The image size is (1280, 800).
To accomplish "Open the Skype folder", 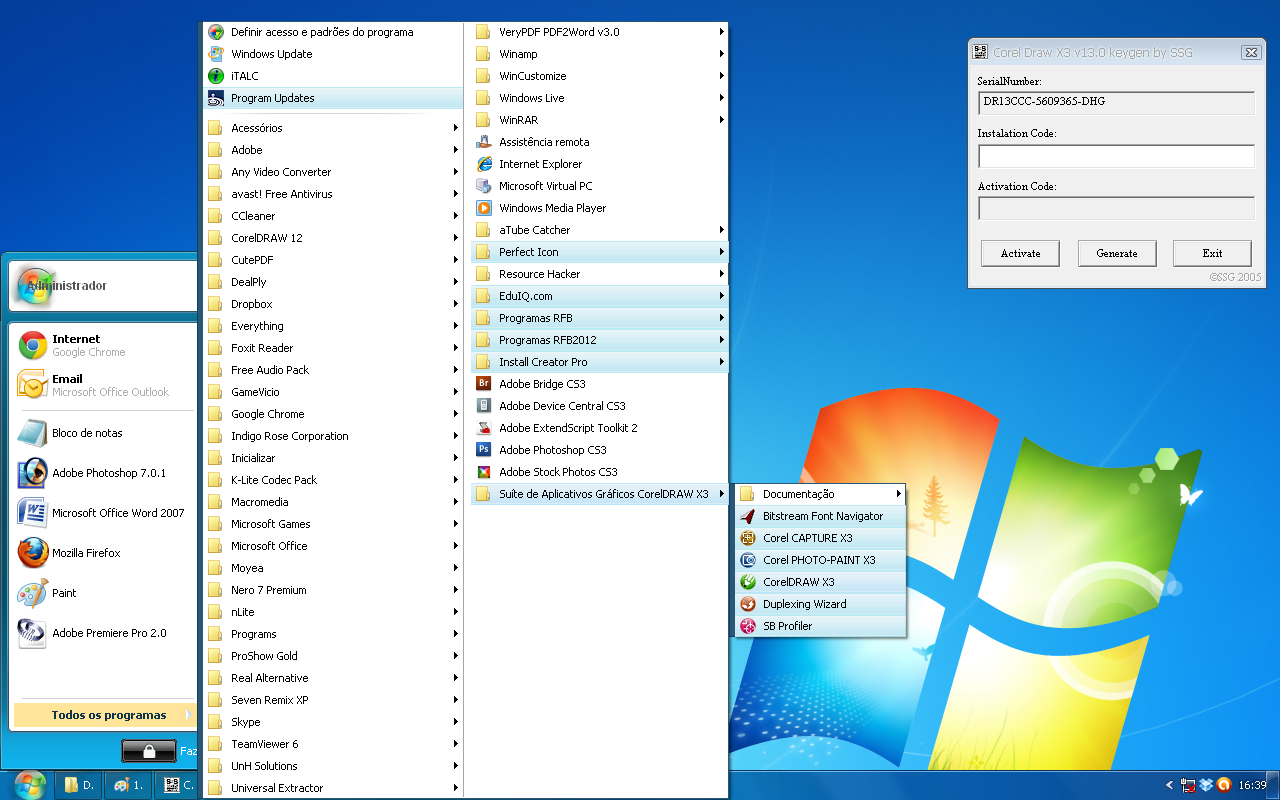I will [333, 722].
